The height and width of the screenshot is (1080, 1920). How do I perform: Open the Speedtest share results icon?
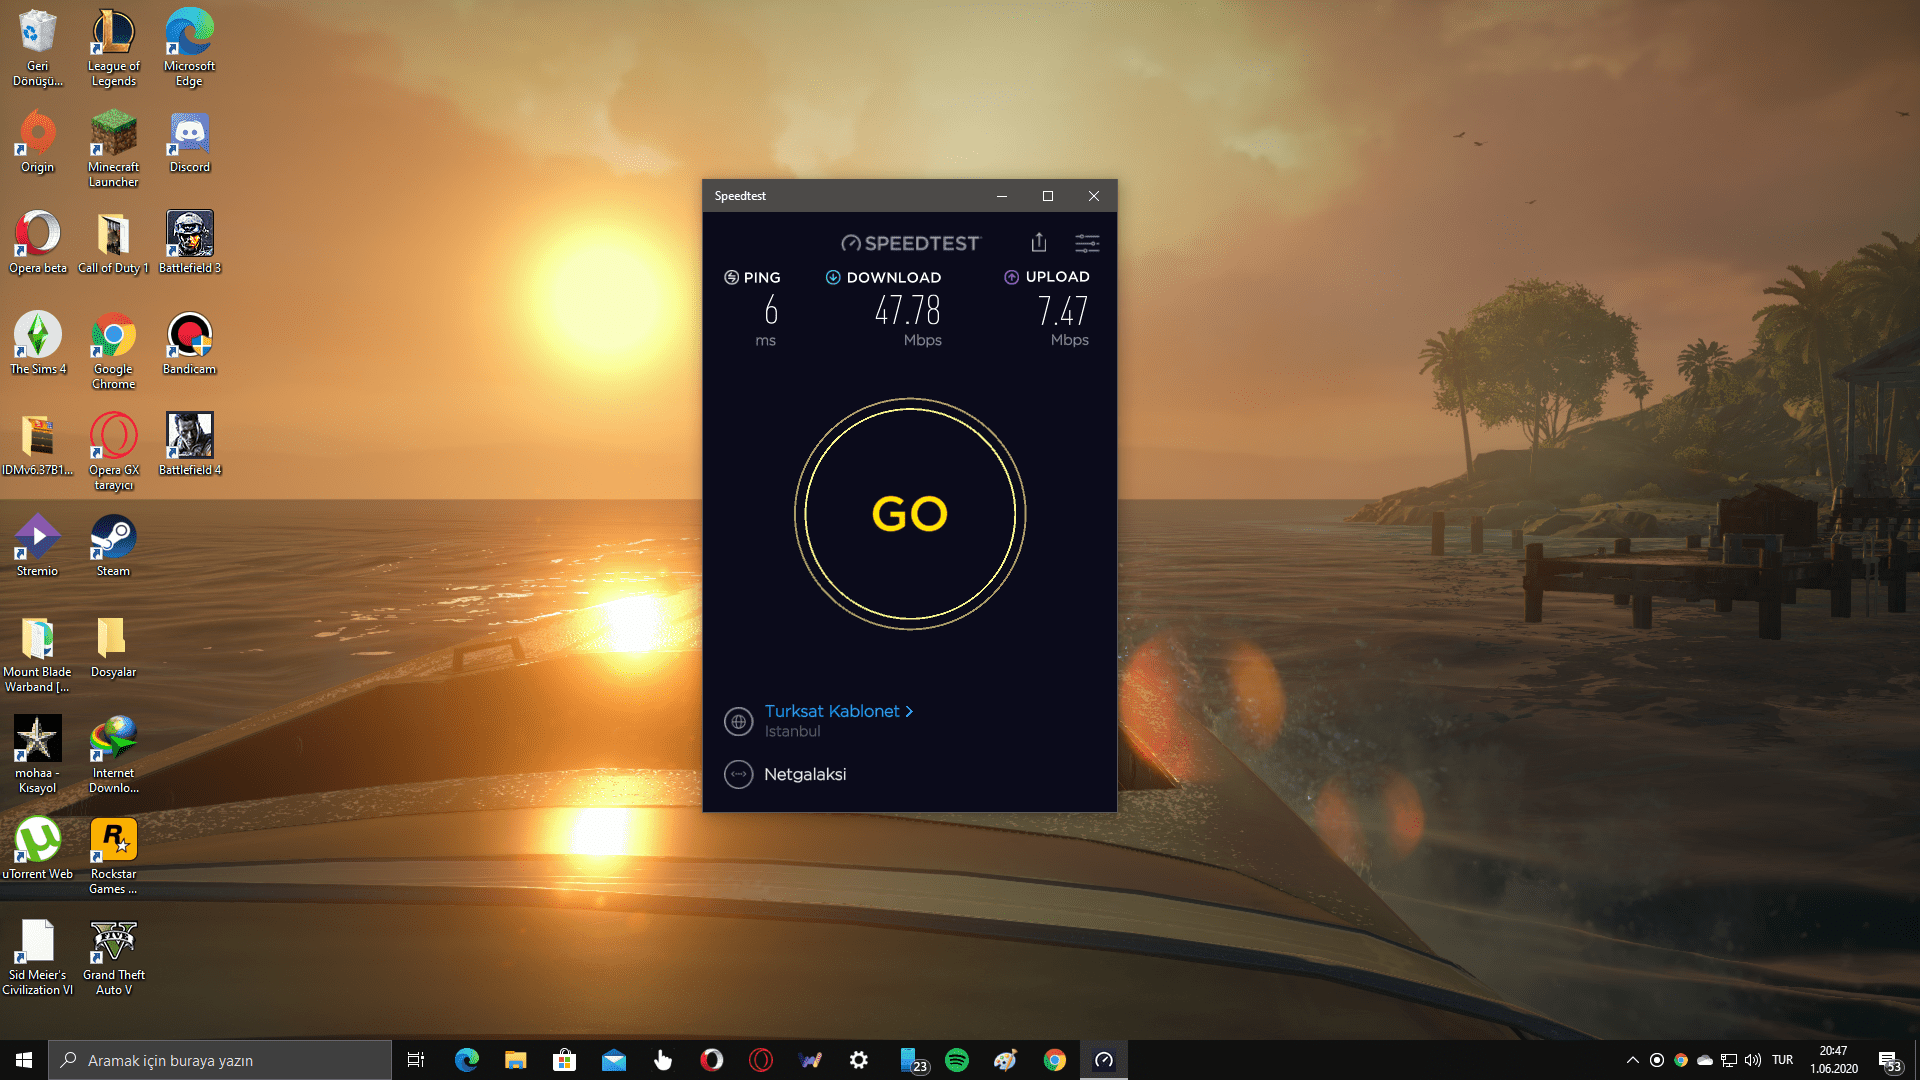click(1039, 242)
